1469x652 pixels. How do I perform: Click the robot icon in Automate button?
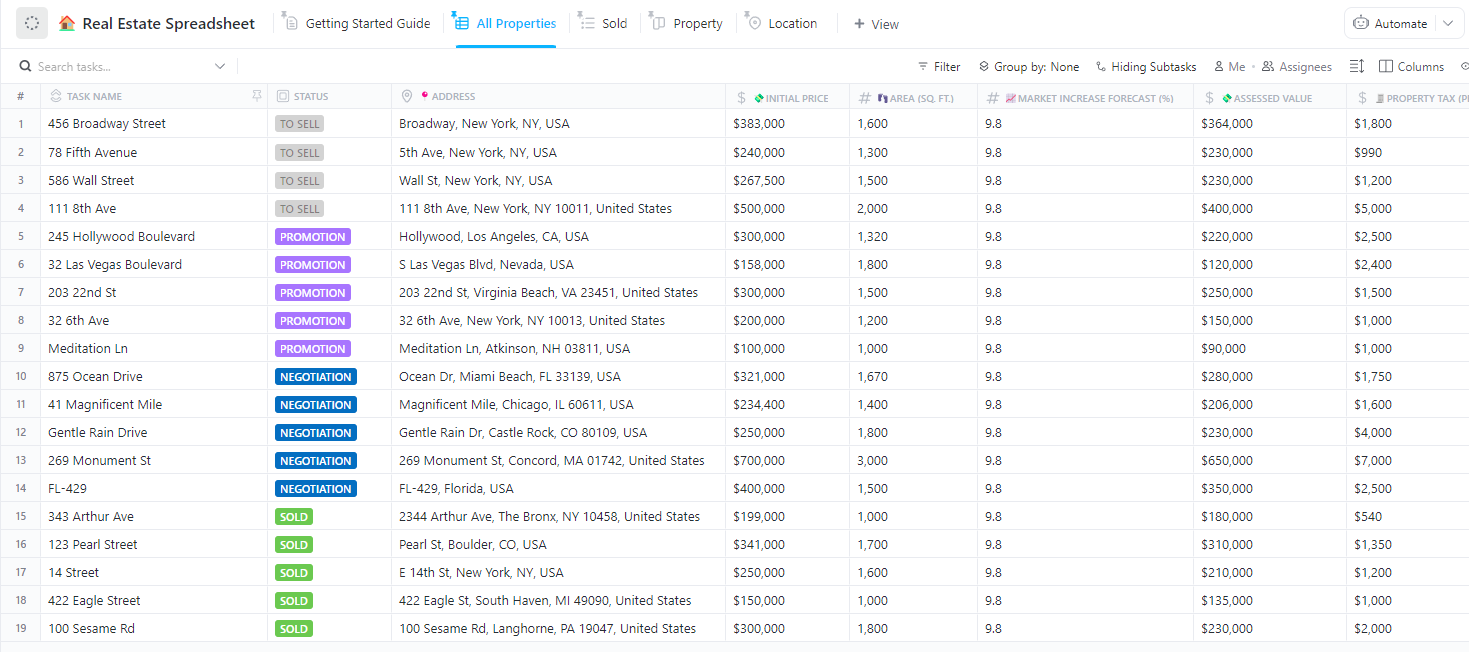(x=1361, y=23)
